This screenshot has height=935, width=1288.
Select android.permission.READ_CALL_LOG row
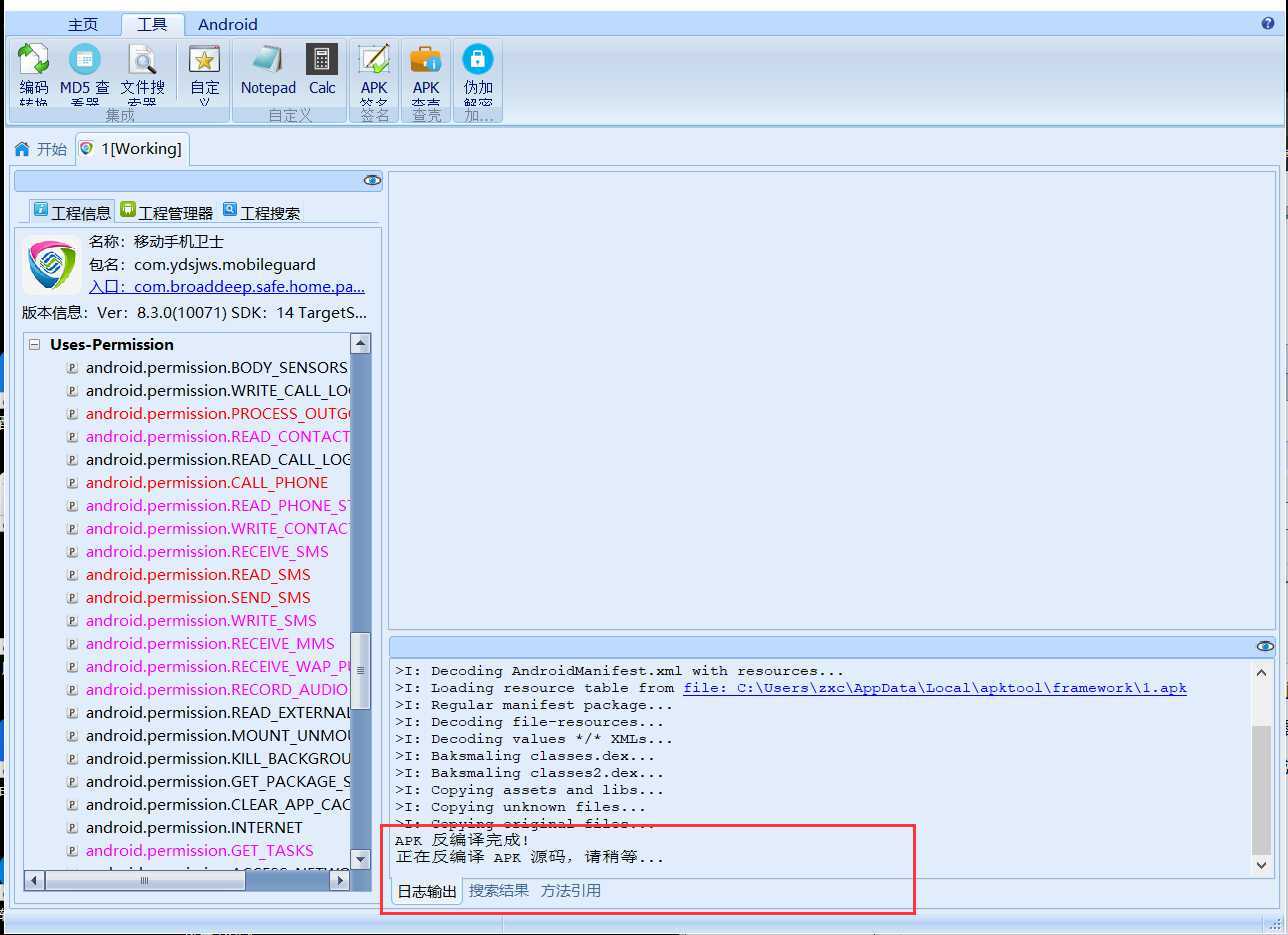pos(218,460)
